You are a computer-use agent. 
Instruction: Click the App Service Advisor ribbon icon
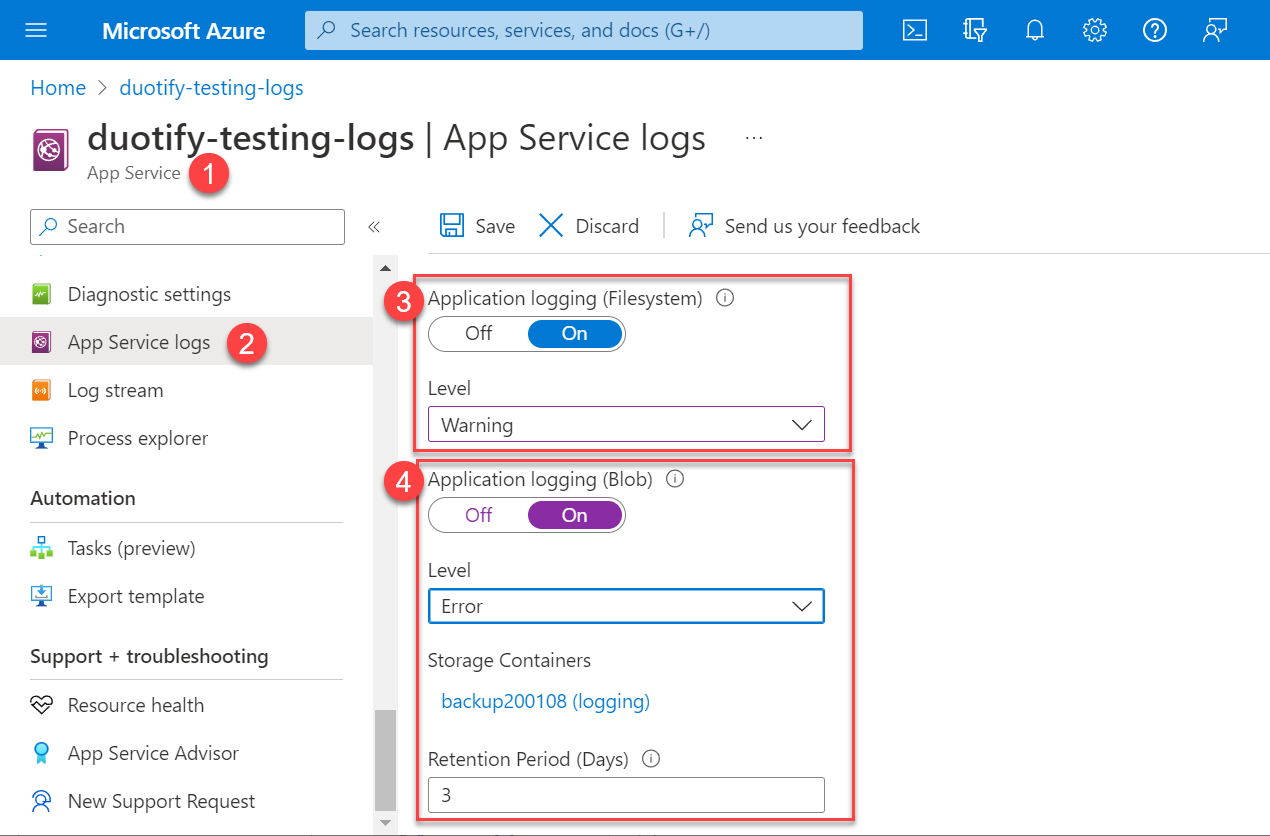tap(41, 753)
